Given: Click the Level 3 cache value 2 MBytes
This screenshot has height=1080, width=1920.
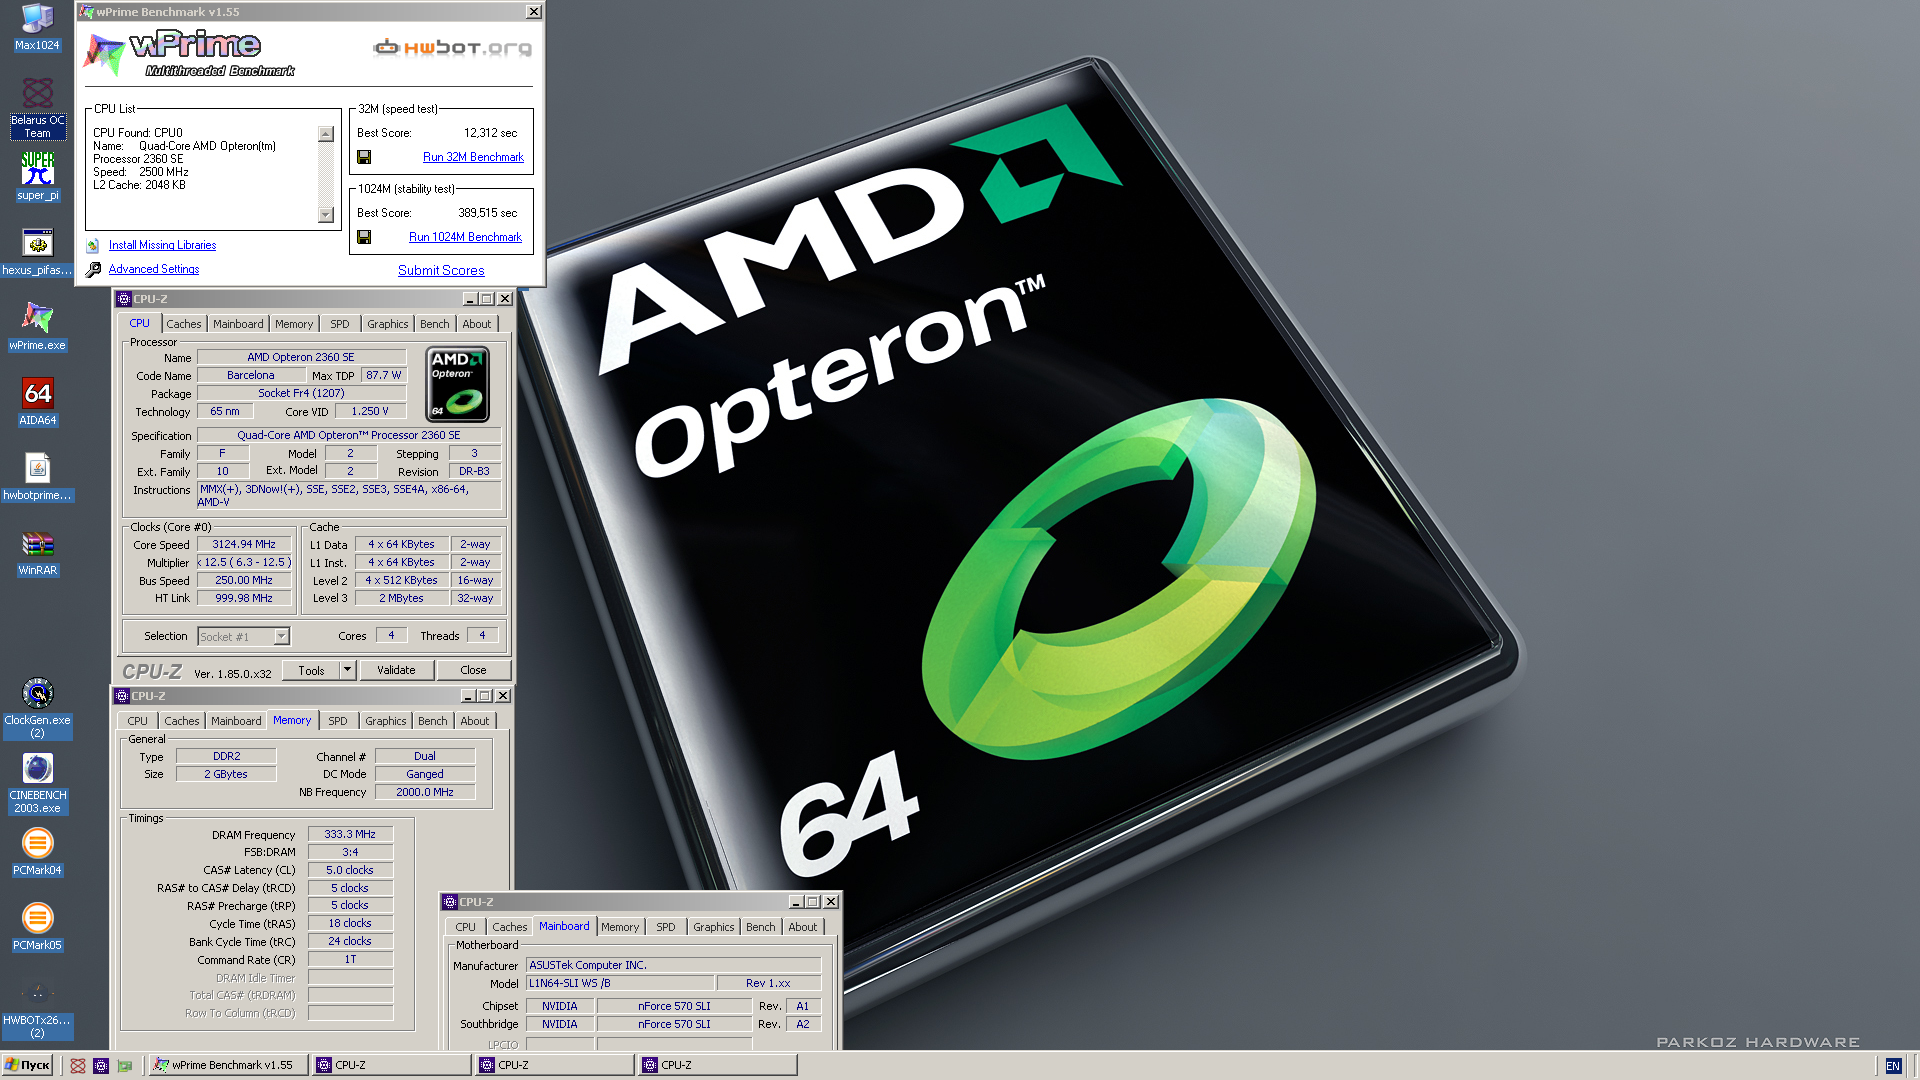Looking at the screenshot, I should pos(401,598).
